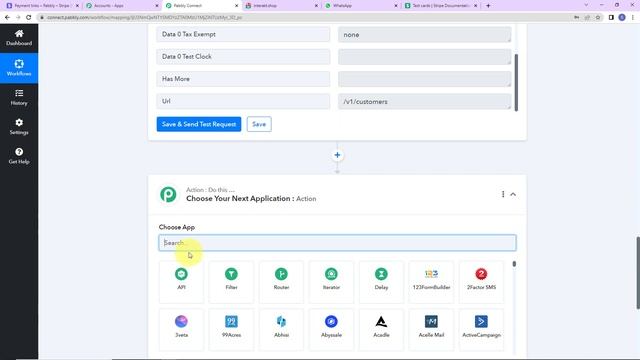This screenshot has width=640, height=360.
Task: Click the Data 0 Tax Exempt value field
Action: point(424,35)
